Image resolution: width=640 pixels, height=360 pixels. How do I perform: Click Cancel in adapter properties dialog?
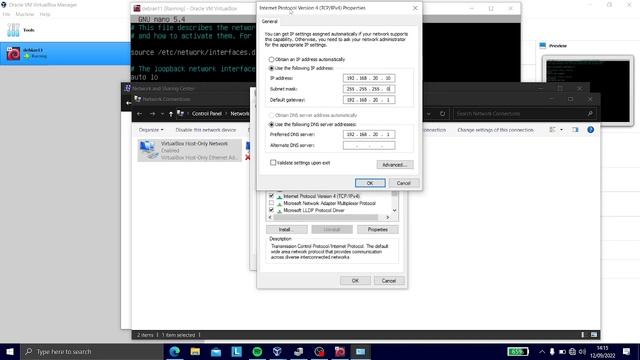tap(389, 281)
